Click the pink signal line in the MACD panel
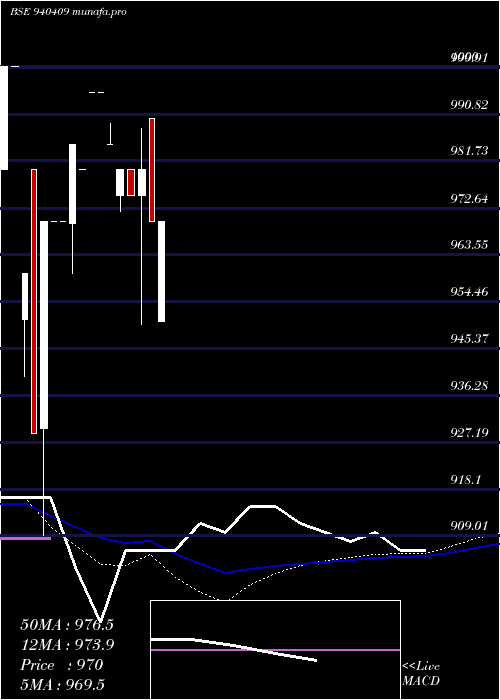 point(275,650)
